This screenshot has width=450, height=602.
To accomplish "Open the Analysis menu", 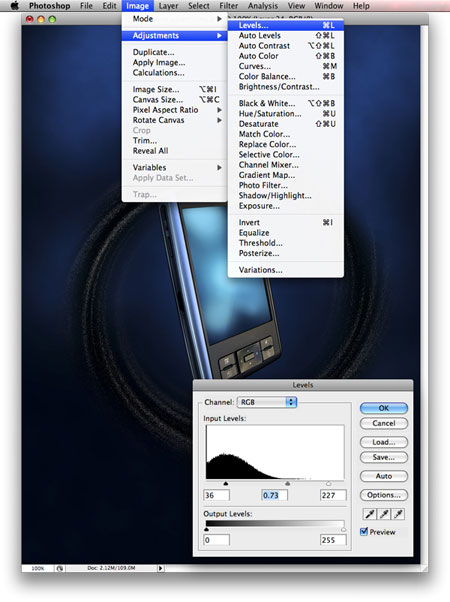I will point(263,6).
